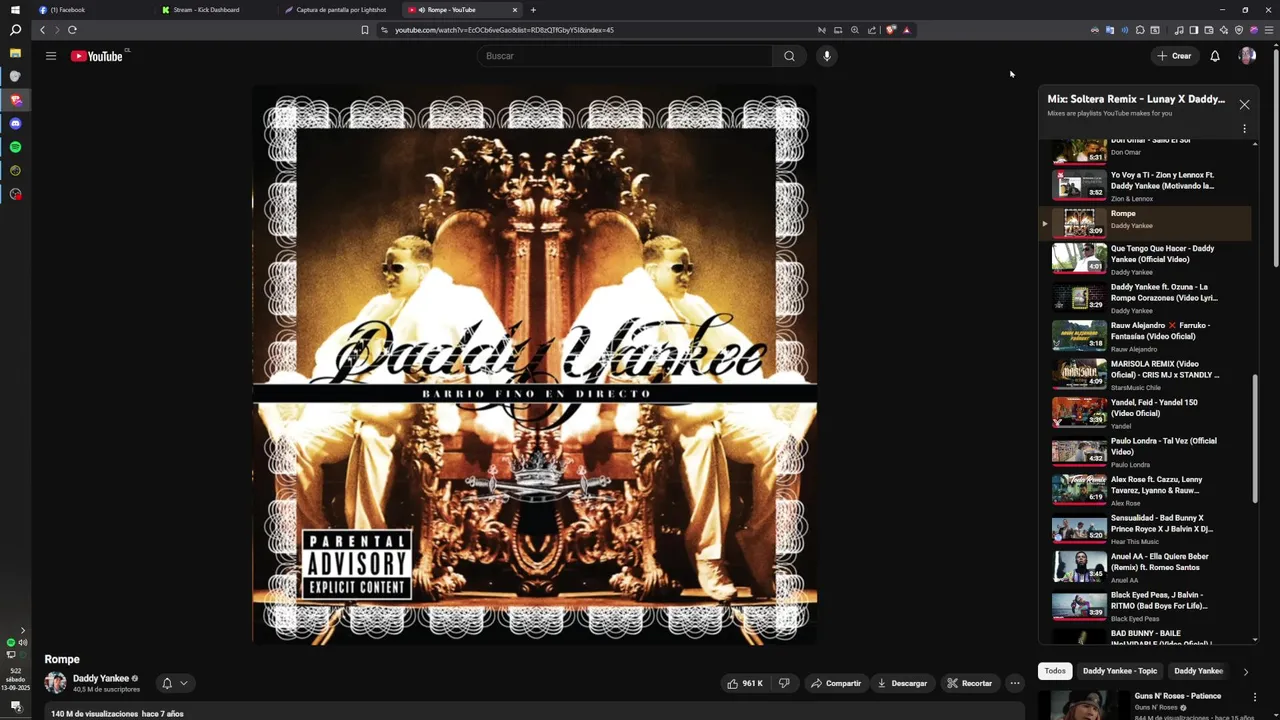Viewport: 1280px width, 720px height.
Task: Click the browser forward arrow
Action: (x=56, y=30)
